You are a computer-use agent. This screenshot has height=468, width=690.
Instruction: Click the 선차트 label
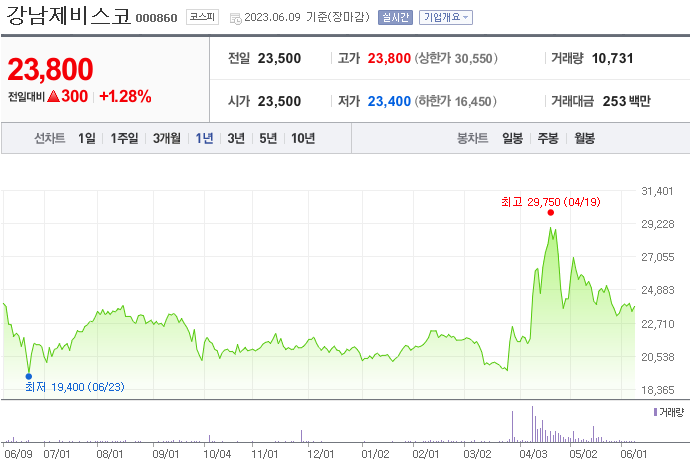pyautogui.click(x=50, y=139)
